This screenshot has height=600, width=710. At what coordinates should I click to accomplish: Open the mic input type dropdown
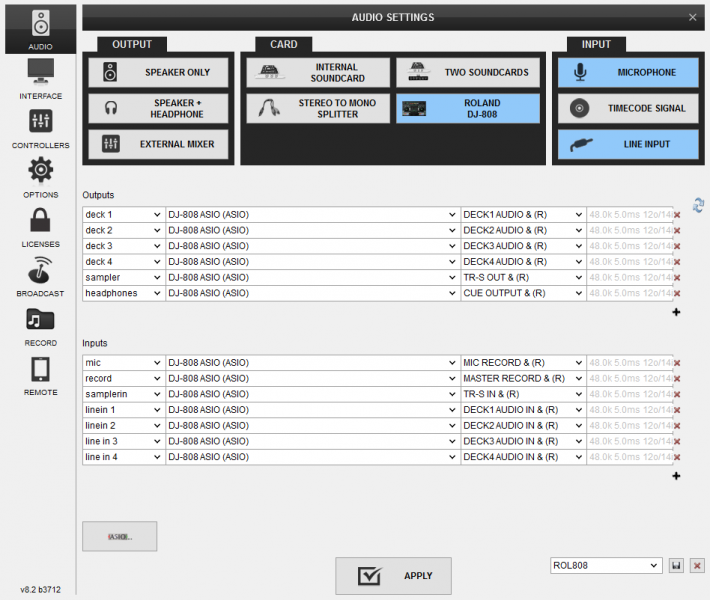point(124,363)
